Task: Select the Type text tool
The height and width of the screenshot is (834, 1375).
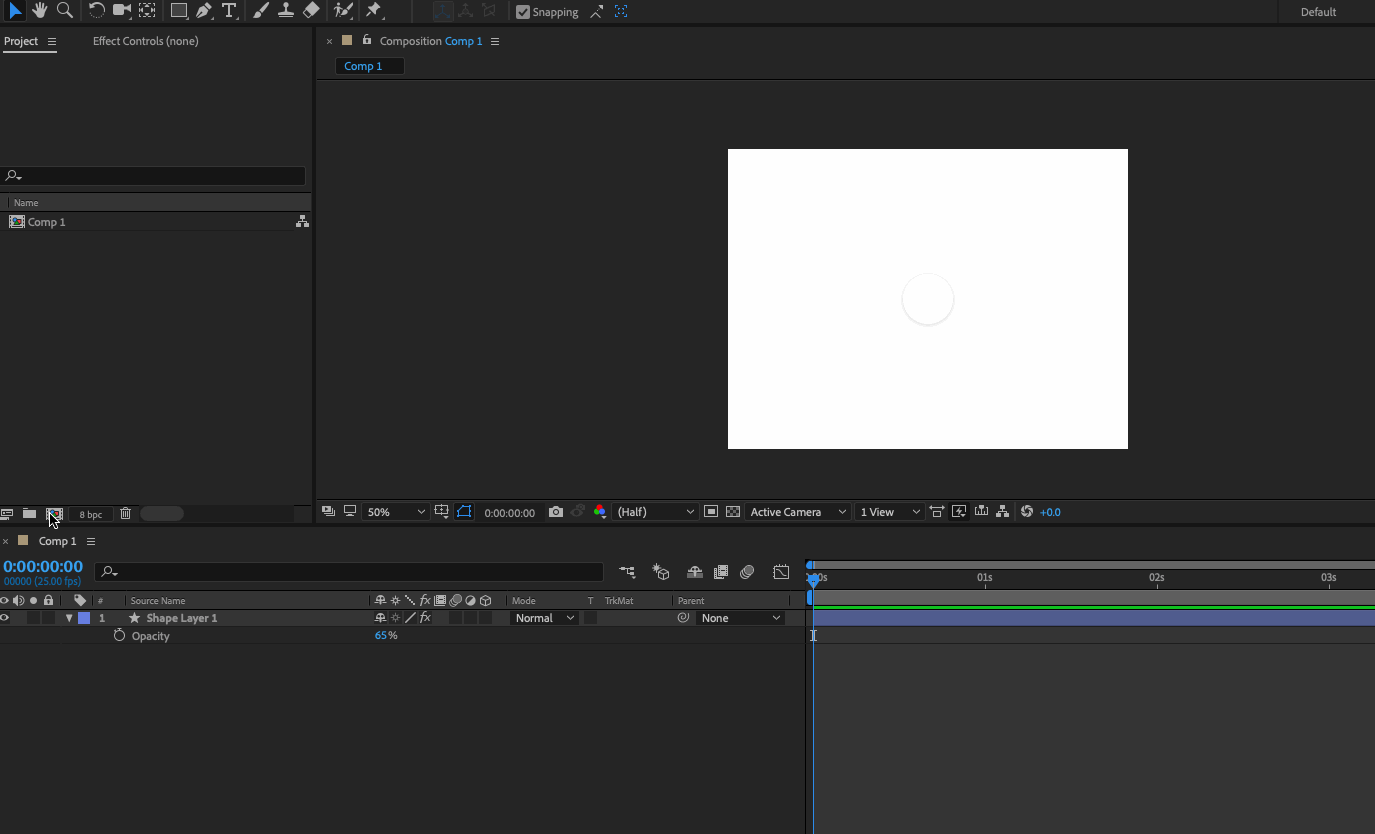Action: pyautogui.click(x=229, y=11)
